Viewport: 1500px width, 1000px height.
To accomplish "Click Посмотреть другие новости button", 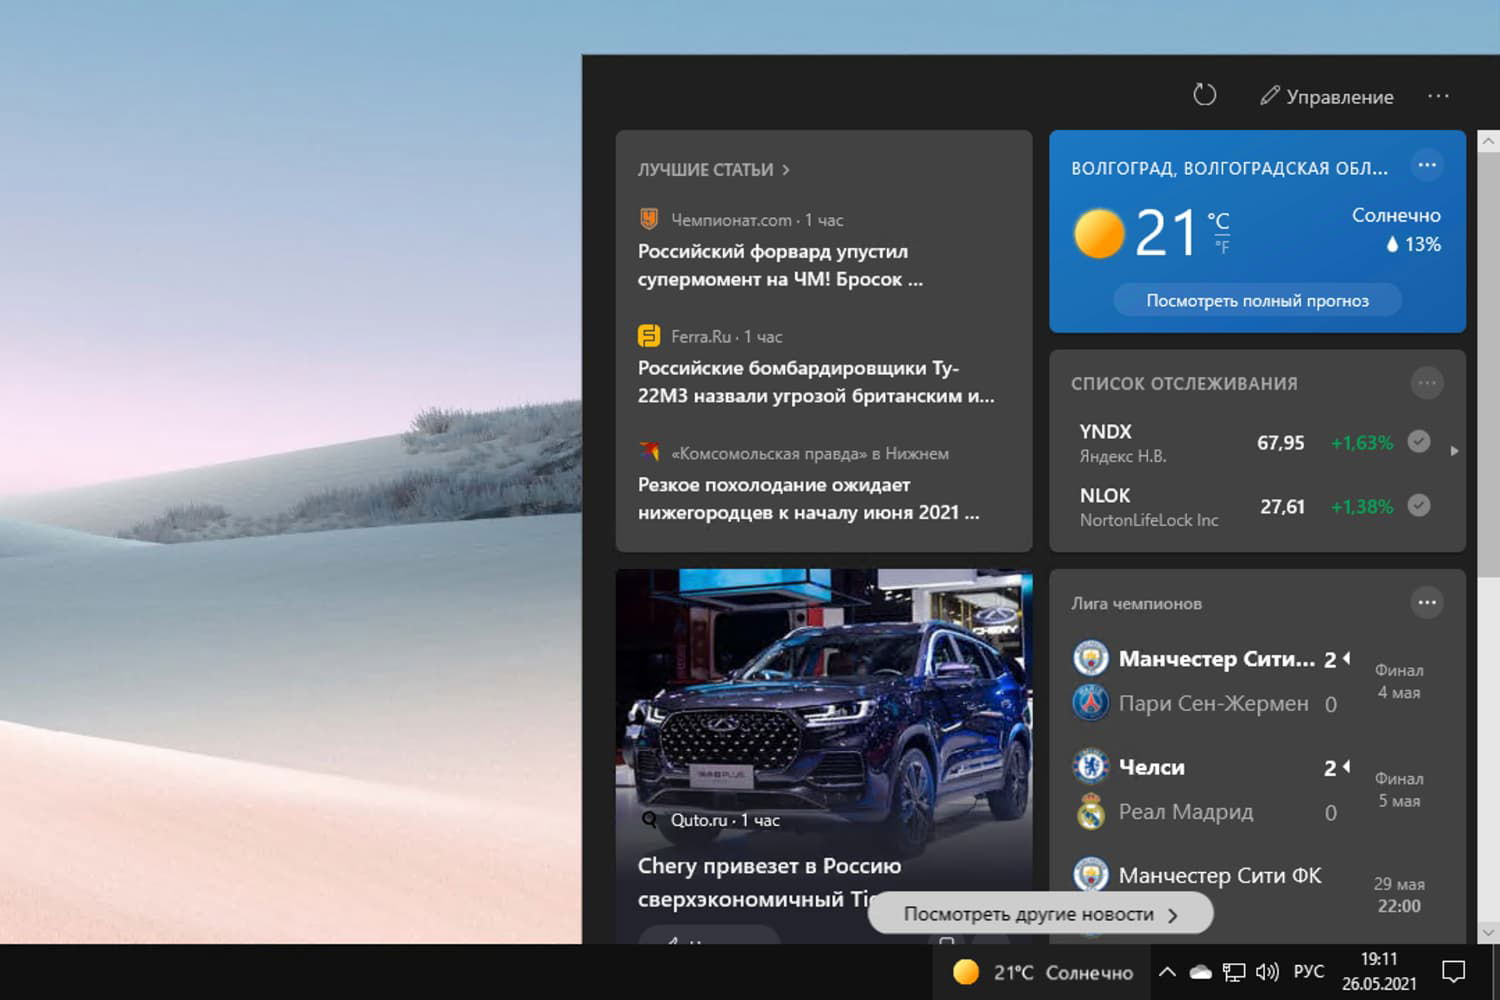I will pyautogui.click(x=1041, y=914).
